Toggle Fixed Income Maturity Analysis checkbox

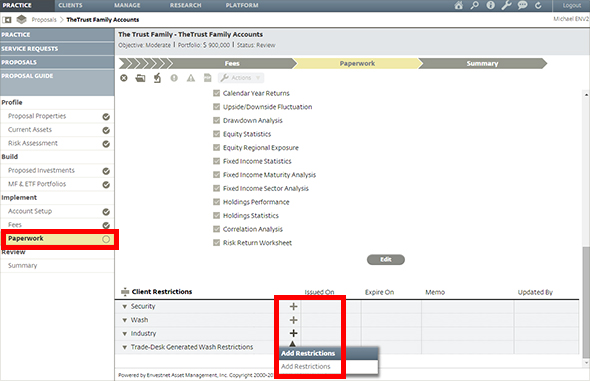pyautogui.click(x=216, y=175)
